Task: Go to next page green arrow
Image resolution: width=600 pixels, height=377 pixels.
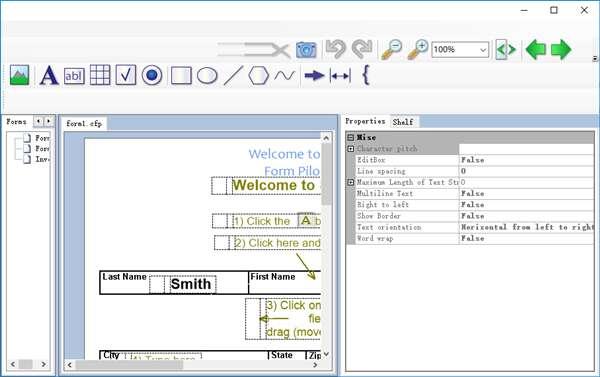Action: tap(561, 49)
